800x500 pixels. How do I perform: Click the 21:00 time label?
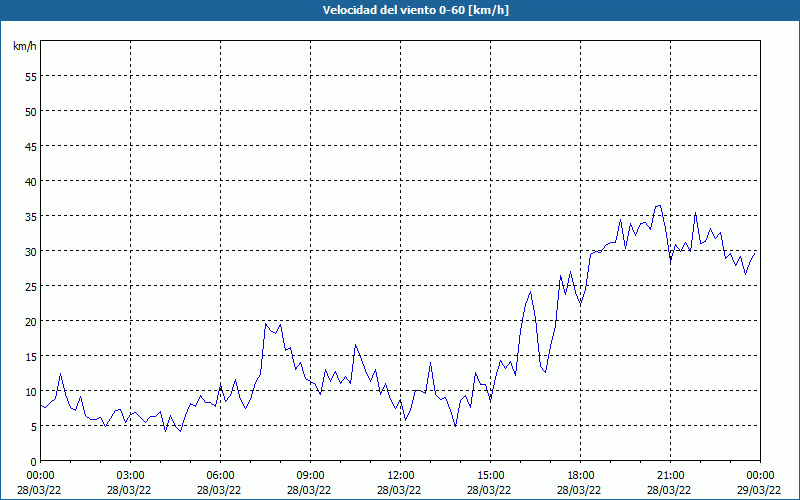[670, 476]
